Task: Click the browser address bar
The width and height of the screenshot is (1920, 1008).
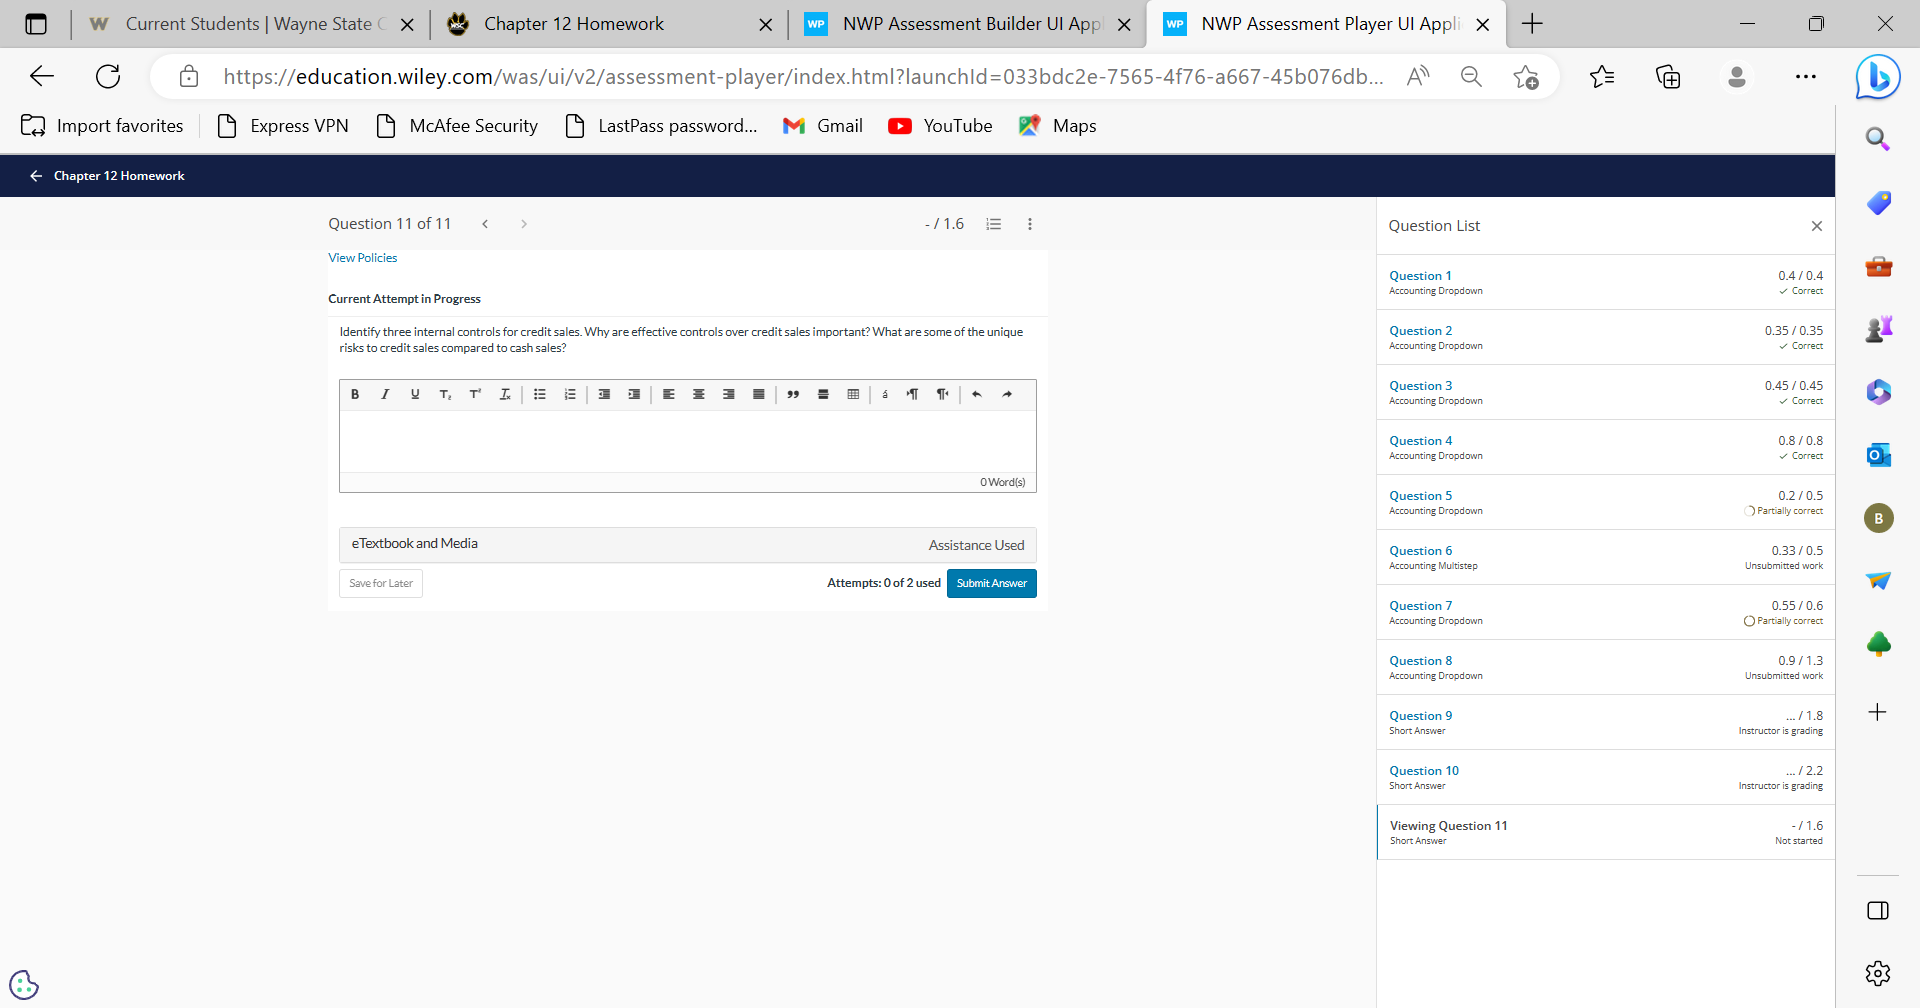Action: tap(803, 76)
